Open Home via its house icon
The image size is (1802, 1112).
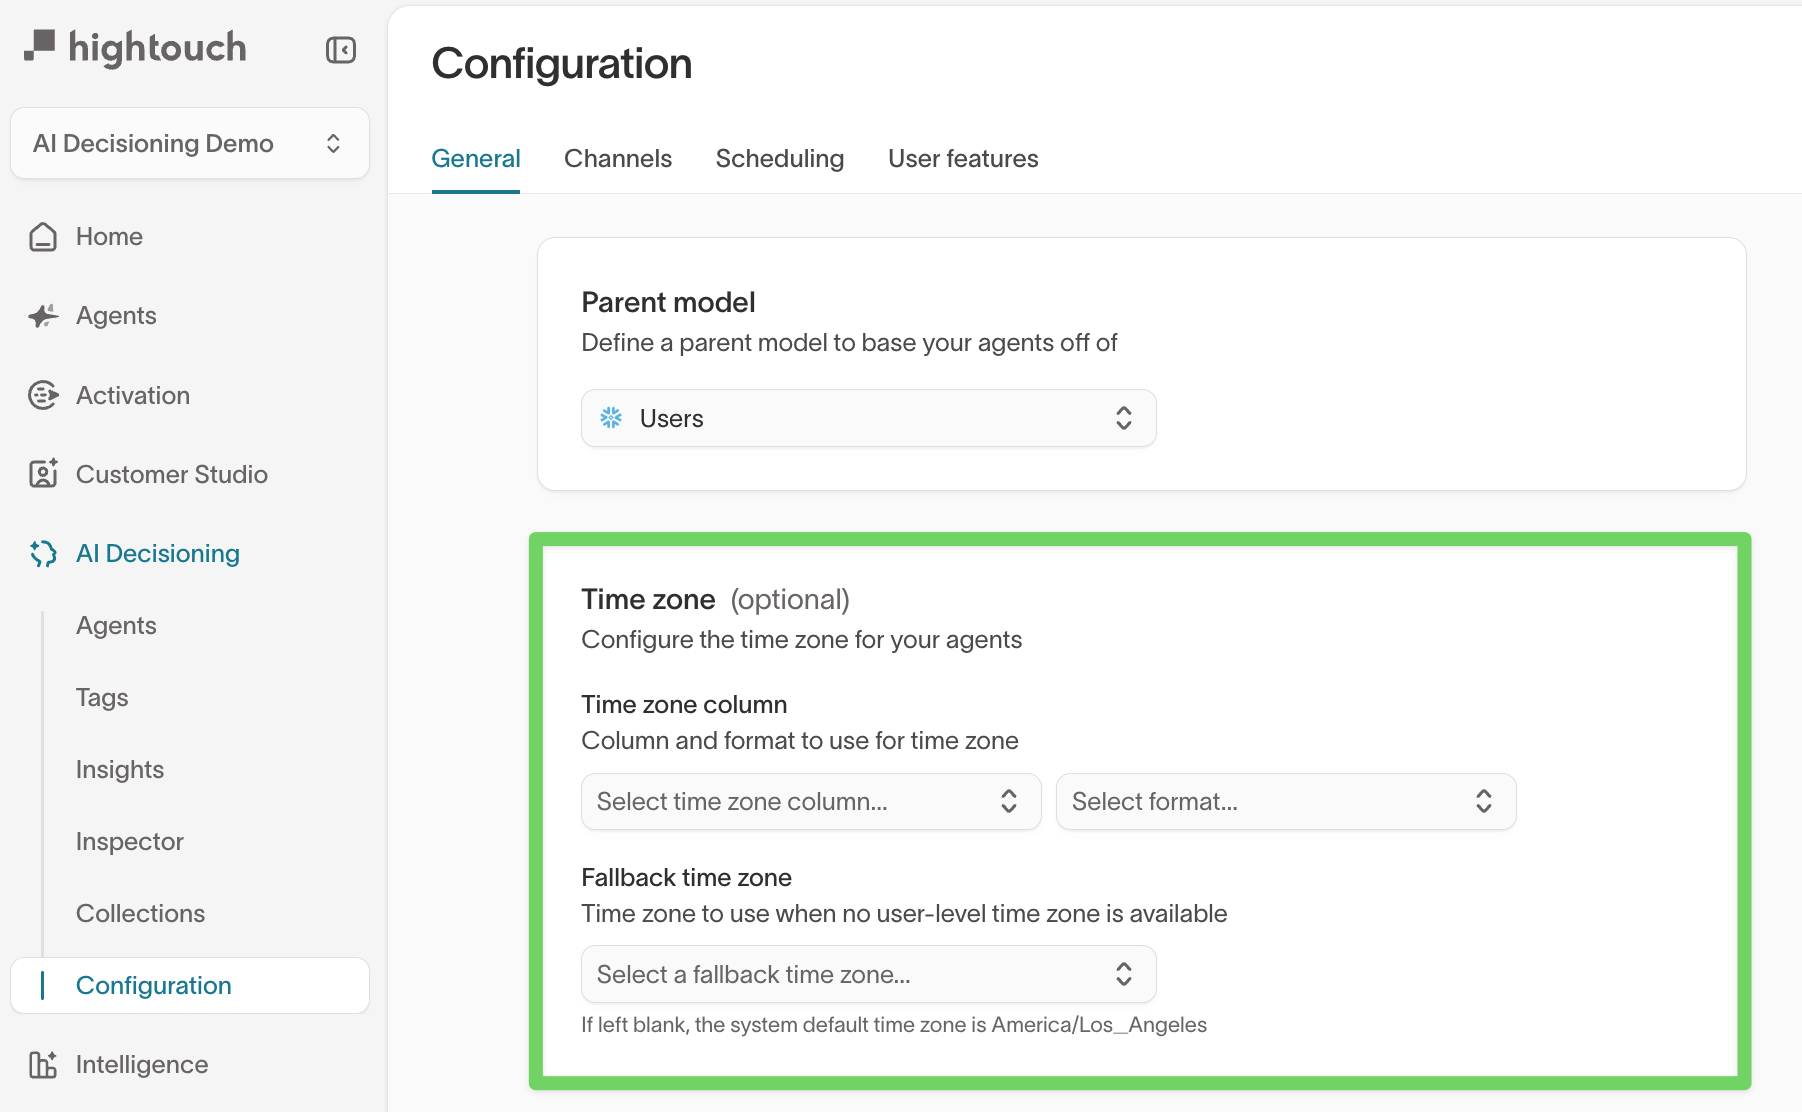[x=43, y=237]
